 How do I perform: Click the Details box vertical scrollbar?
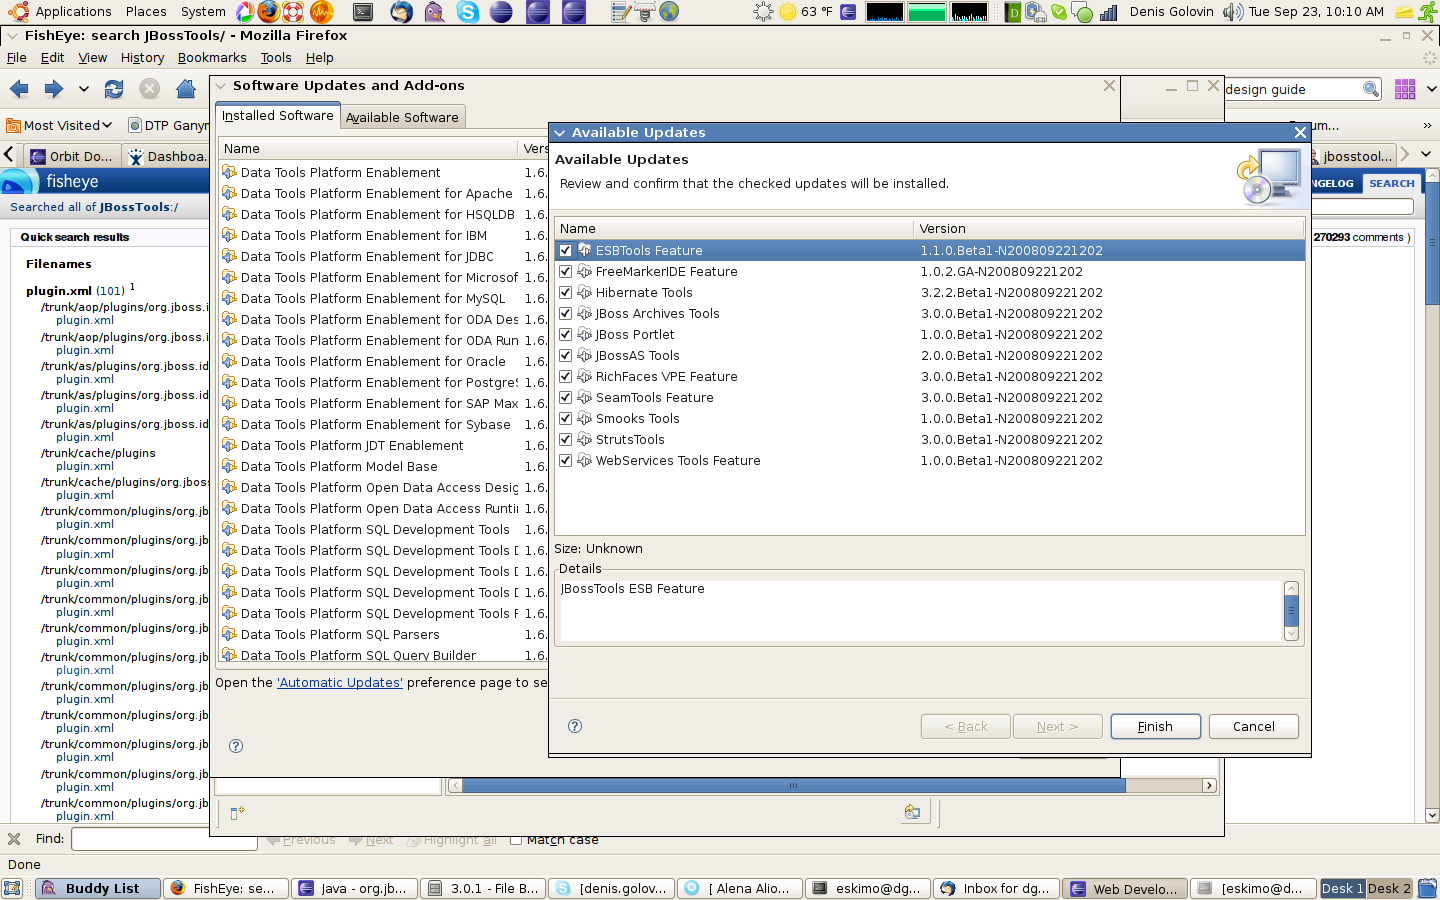coord(1291,610)
